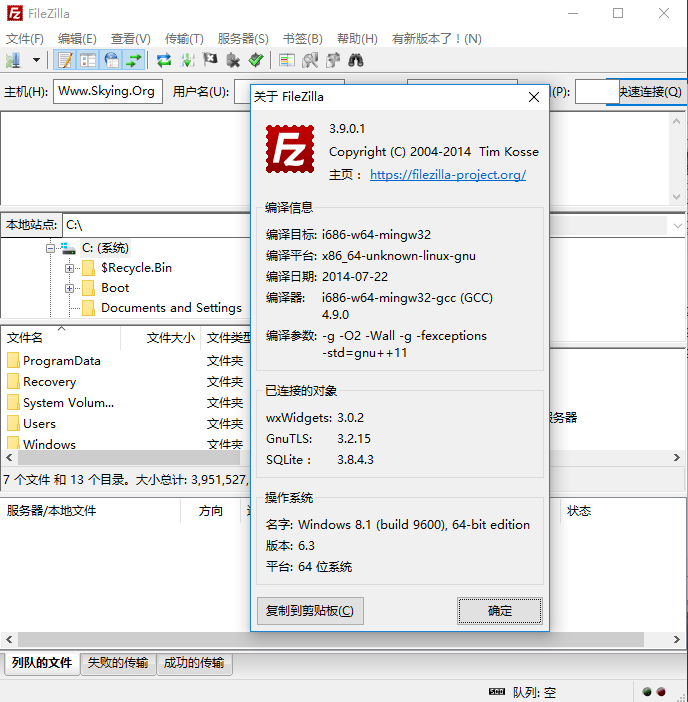The height and width of the screenshot is (702, 688).
Task: Search remote files binoculars icon
Action: [x=356, y=60]
